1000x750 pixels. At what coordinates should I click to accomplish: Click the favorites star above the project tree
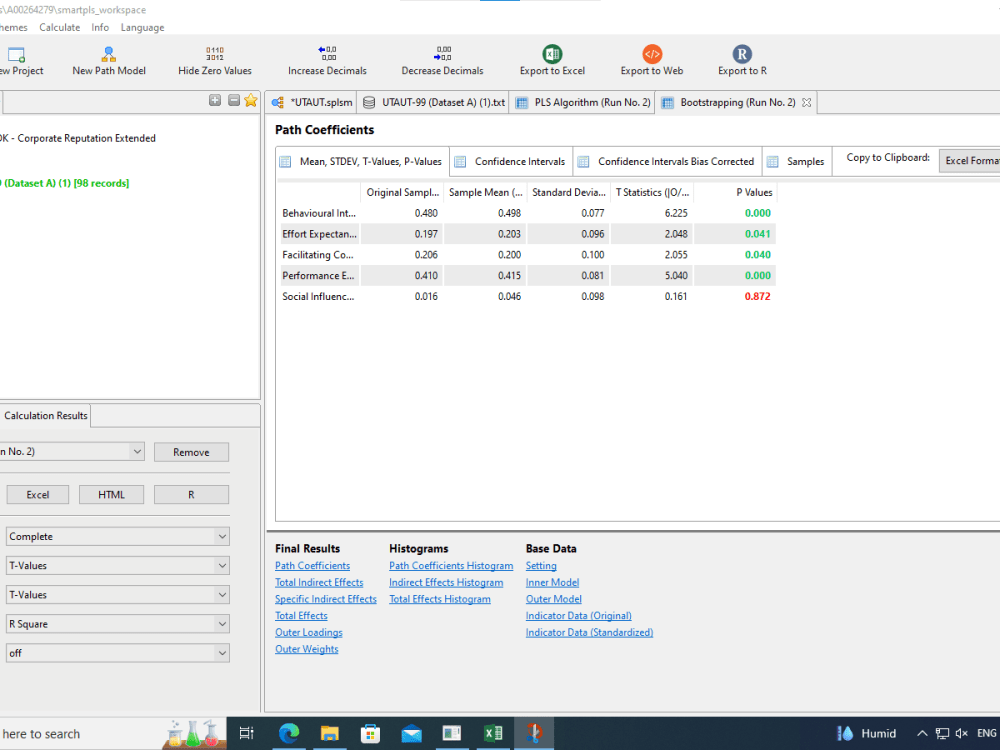tap(250, 101)
